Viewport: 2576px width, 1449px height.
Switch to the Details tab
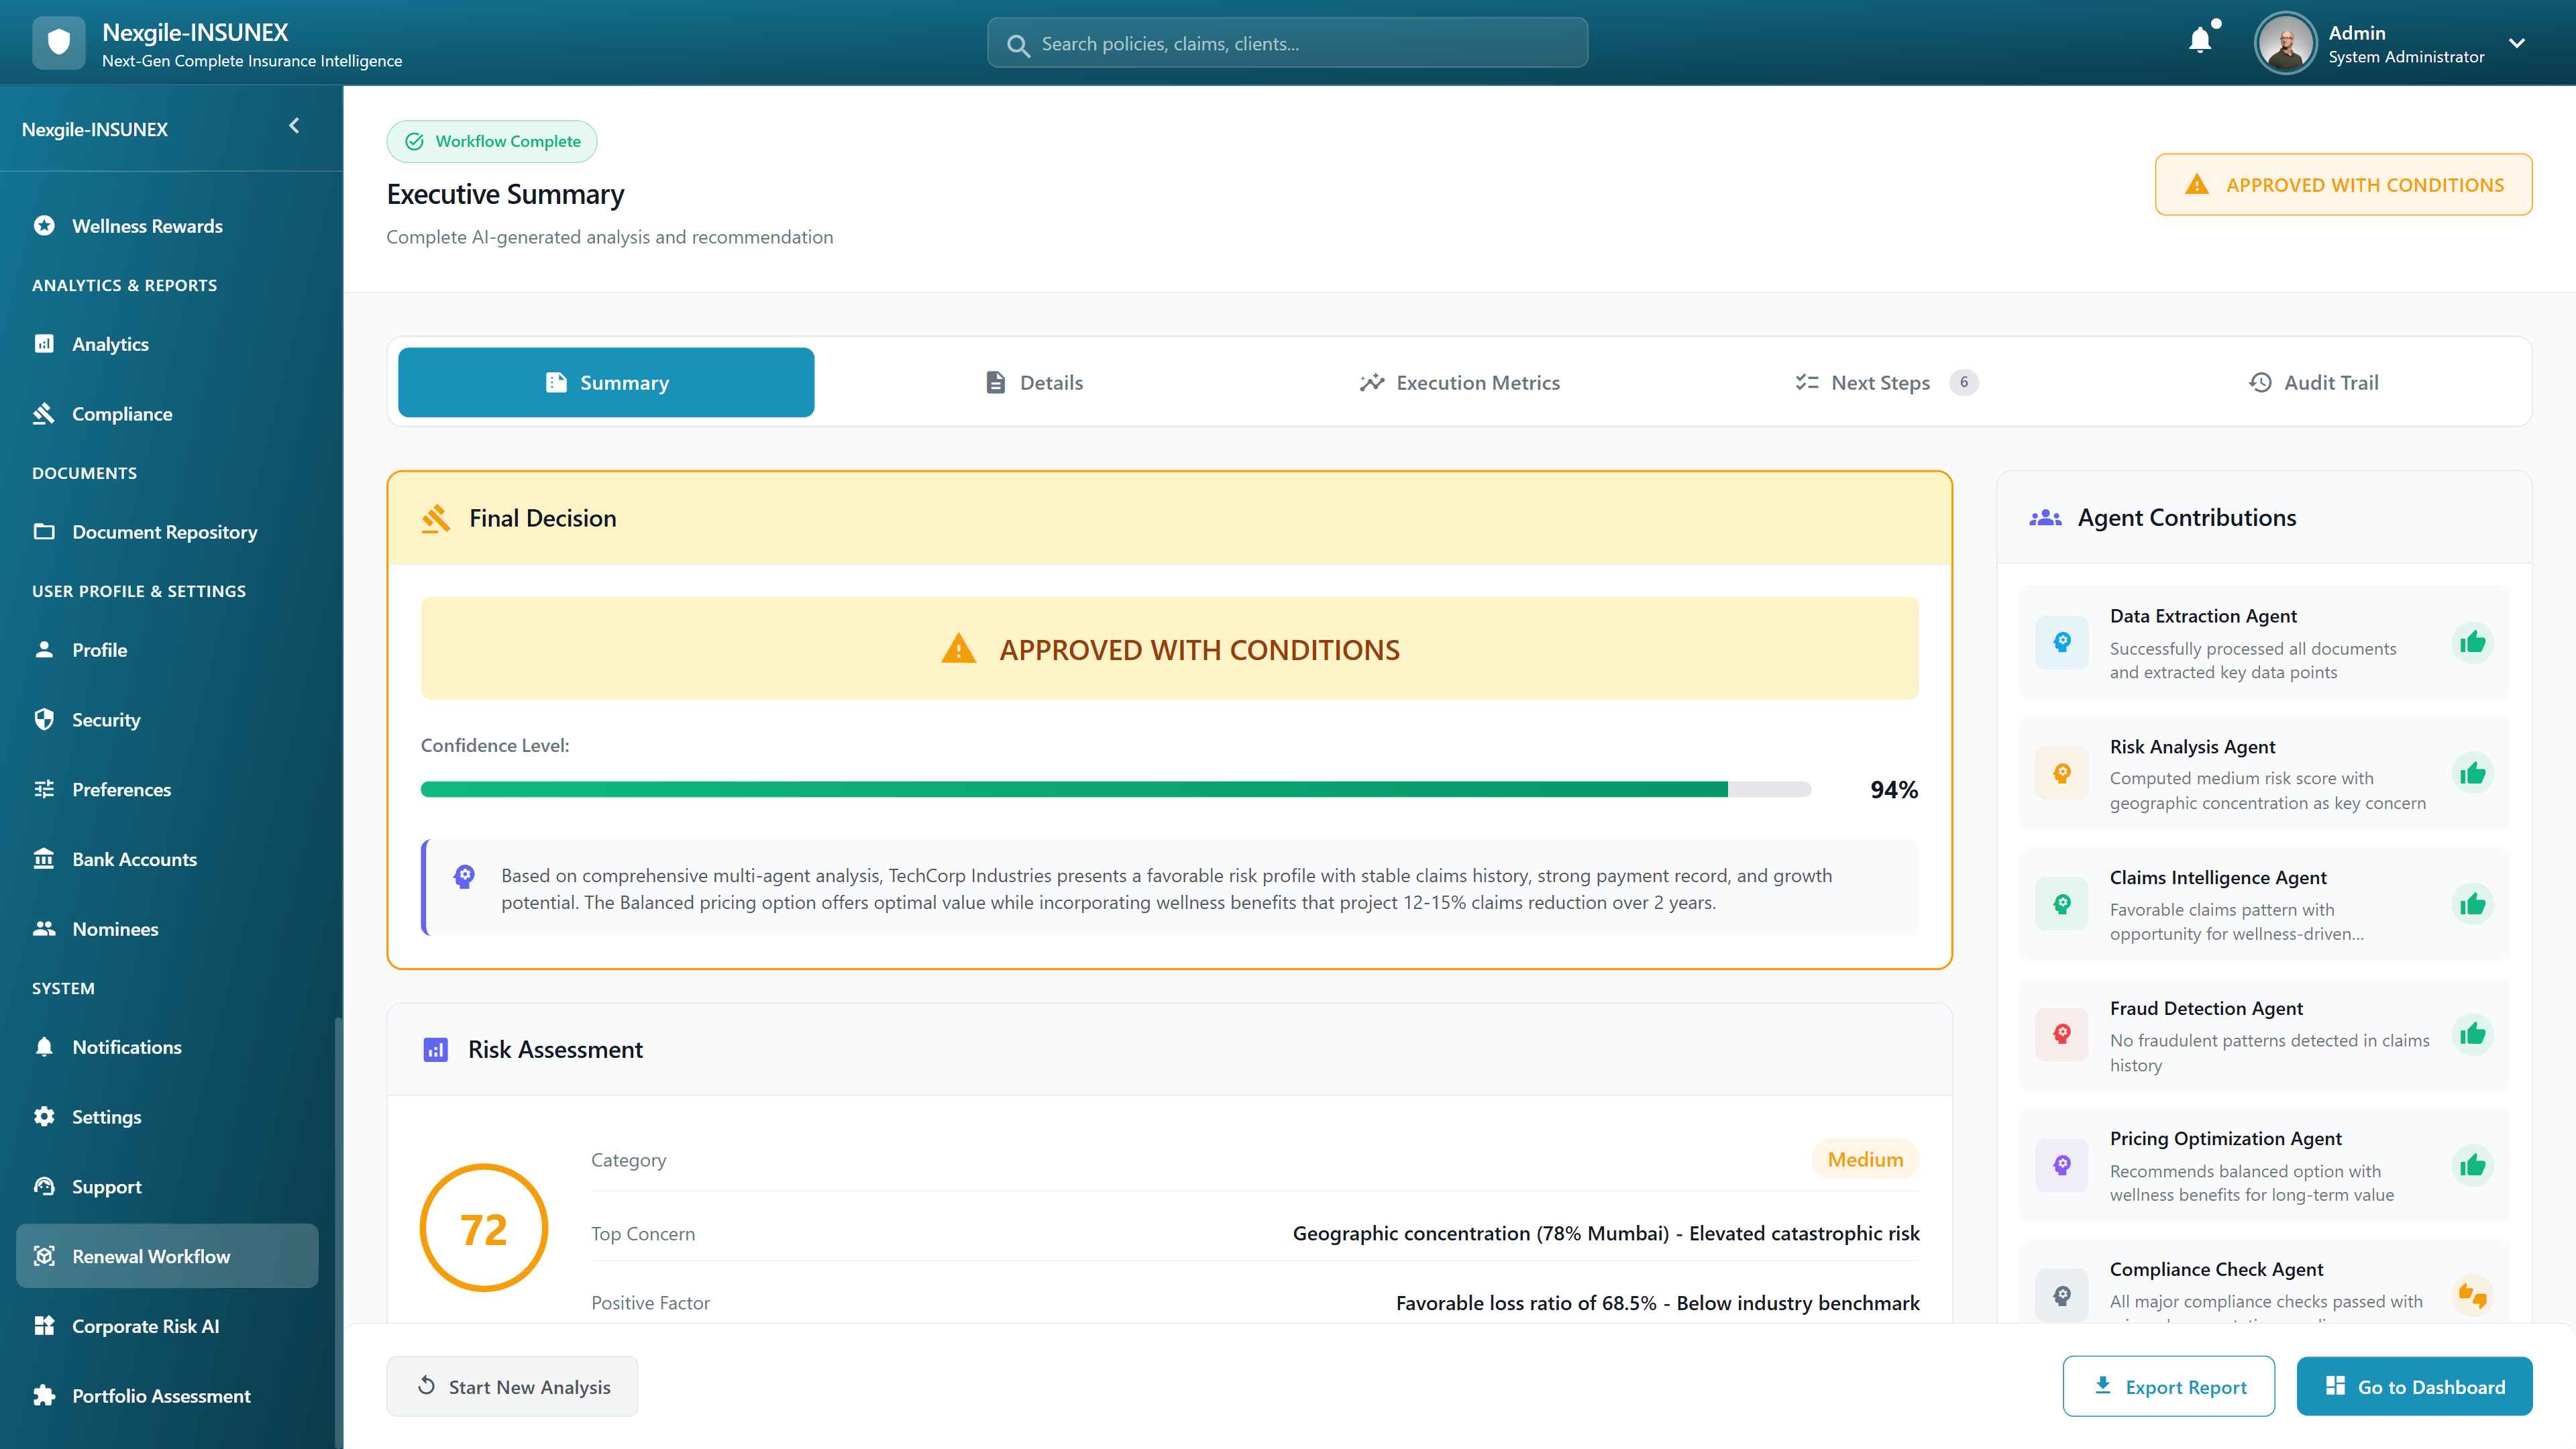(1034, 382)
